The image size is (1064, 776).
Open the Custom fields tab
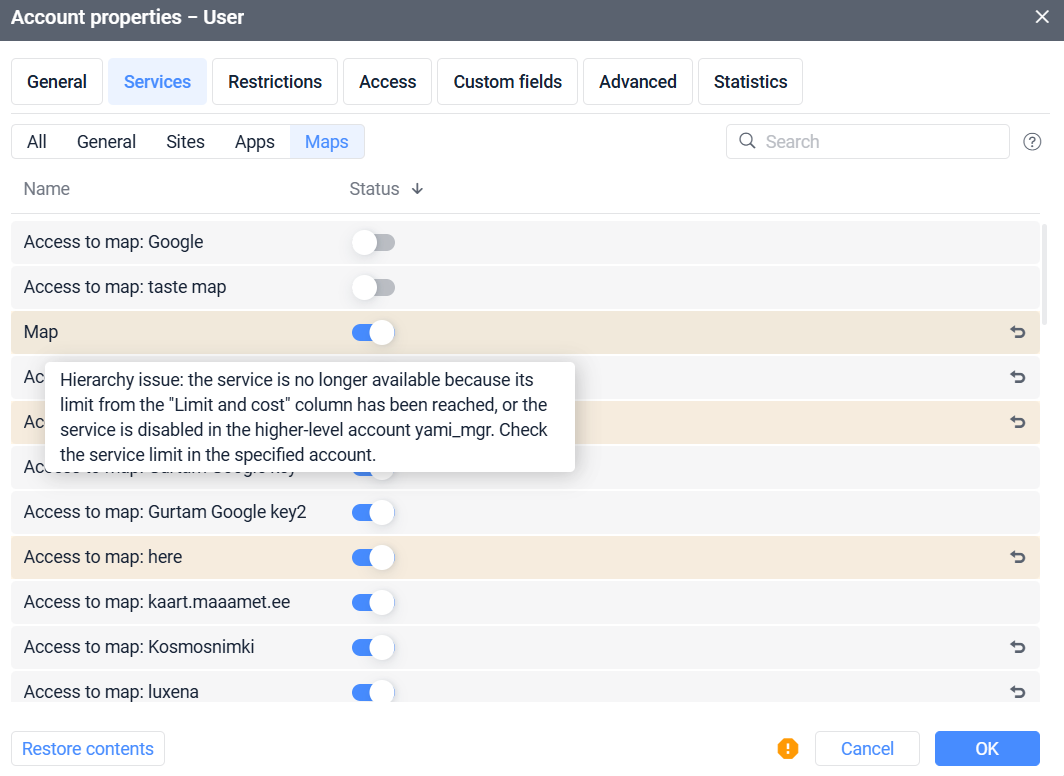click(x=507, y=82)
